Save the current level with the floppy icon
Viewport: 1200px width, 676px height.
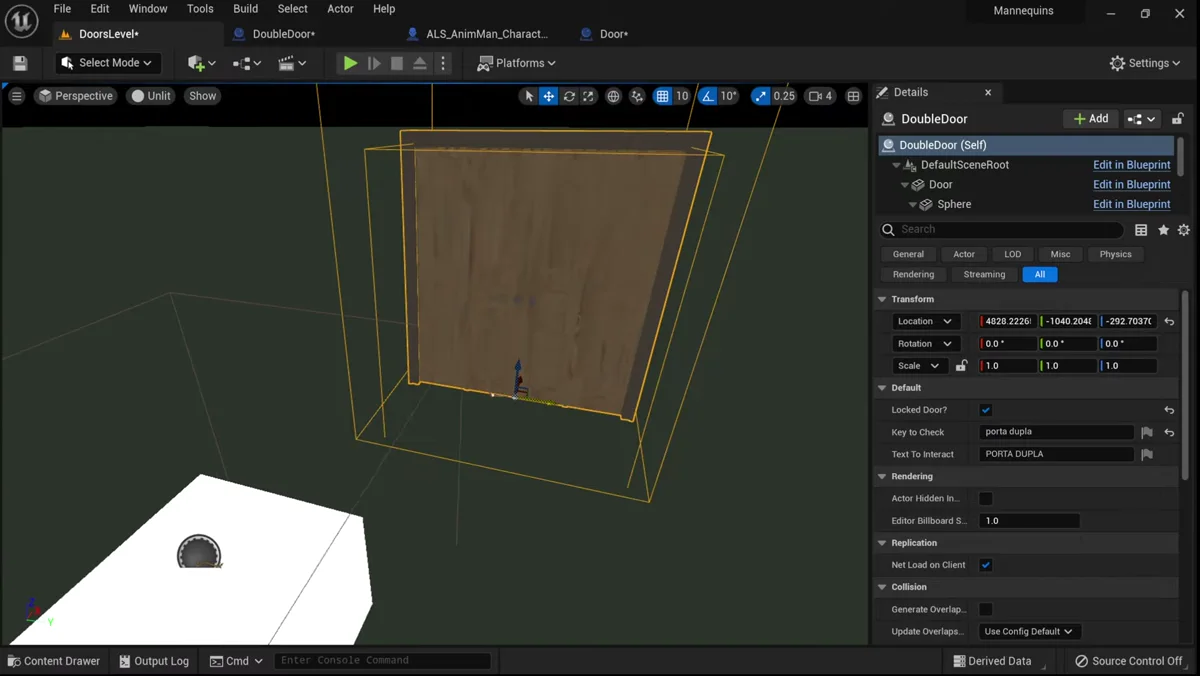20,63
